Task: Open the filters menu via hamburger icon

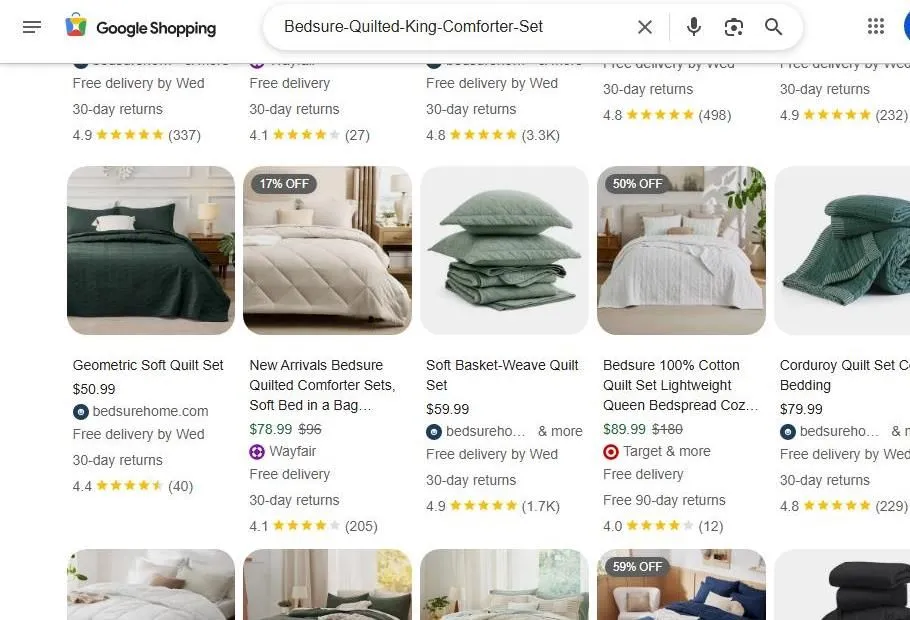Action: [x=32, y=27]
